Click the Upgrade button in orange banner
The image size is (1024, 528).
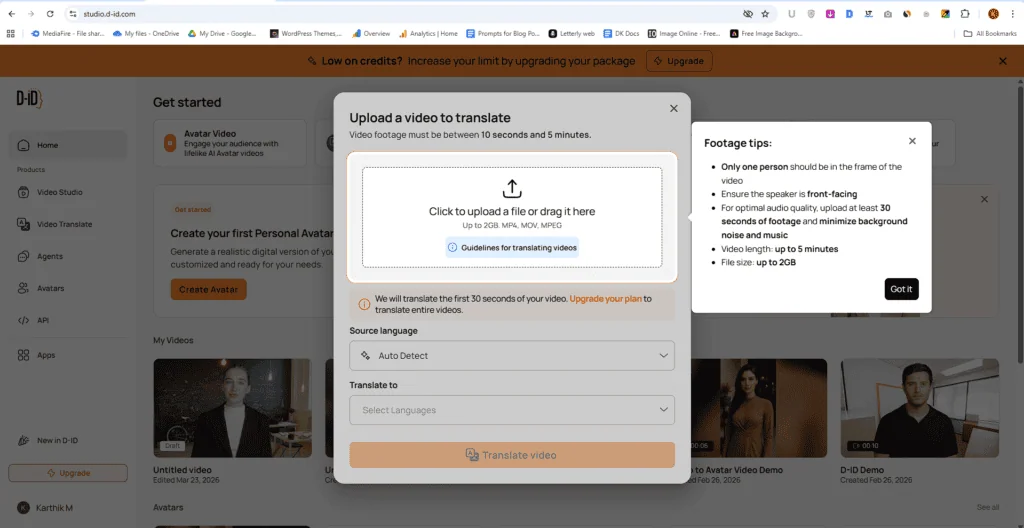(679, 61)
